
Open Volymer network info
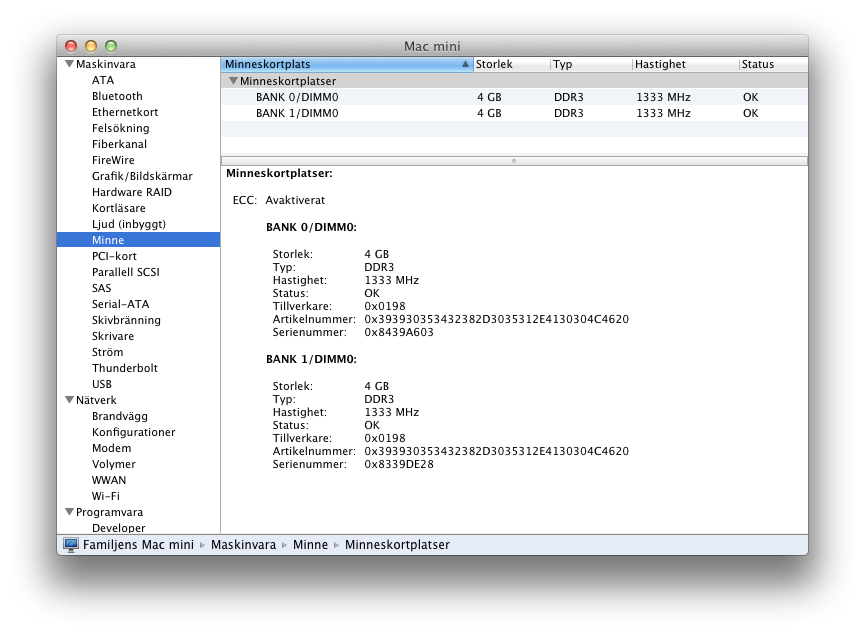point(114,464)
